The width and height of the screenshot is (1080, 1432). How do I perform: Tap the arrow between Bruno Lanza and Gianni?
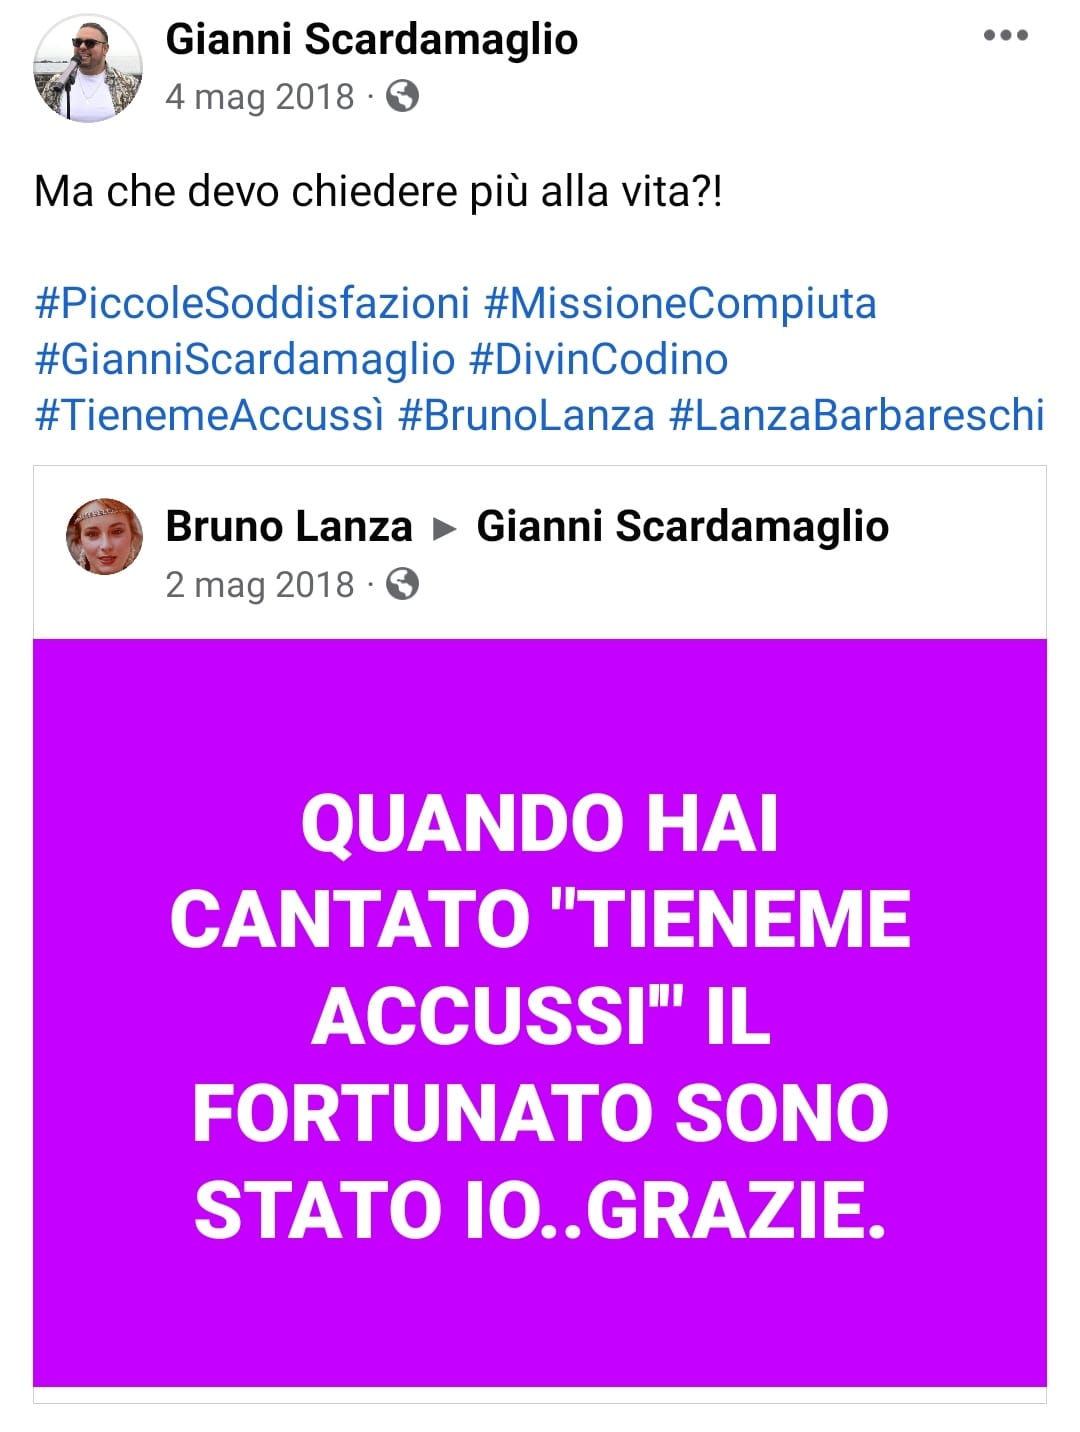(x=445, y=528)
